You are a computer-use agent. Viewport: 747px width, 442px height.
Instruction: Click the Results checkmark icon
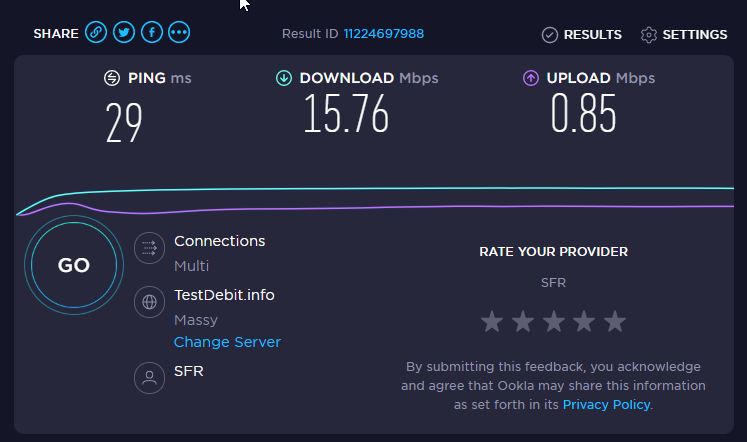pos(550,35)
